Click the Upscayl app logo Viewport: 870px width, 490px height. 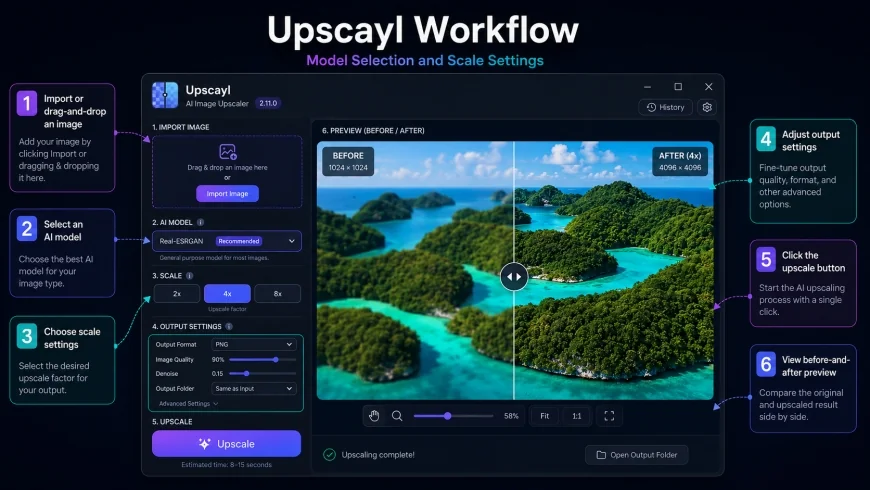pyautogui.click(x=165, y=95)
